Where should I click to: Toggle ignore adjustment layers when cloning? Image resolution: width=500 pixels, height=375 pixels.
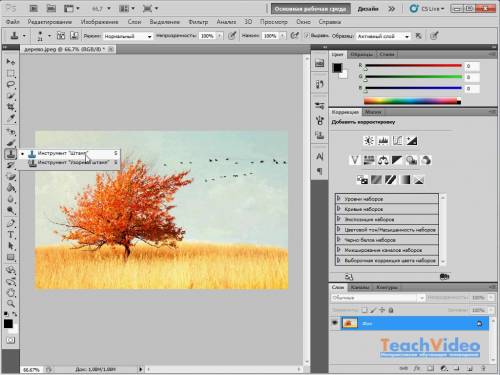point(419,36)
